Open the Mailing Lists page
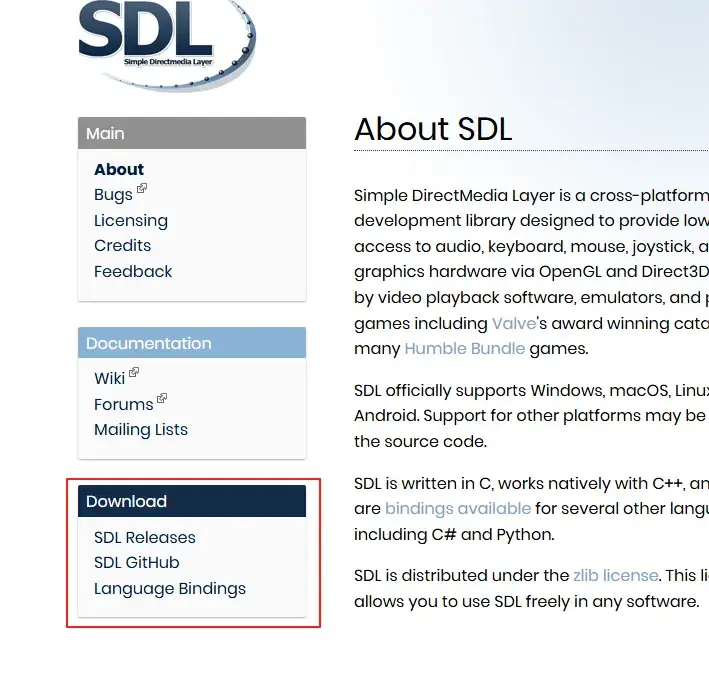The width and height of the screenshot is (709, 696). coord(141,430)
